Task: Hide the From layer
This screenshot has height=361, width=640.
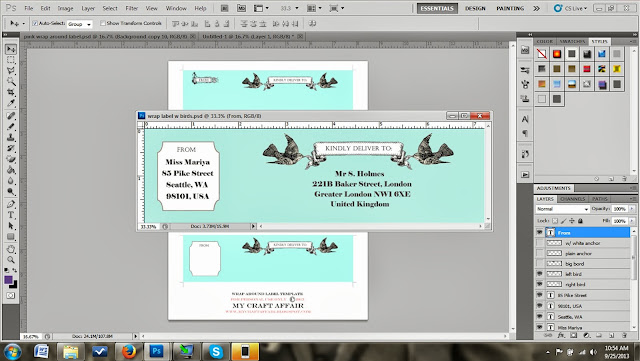Action: [x=540, y=232]
